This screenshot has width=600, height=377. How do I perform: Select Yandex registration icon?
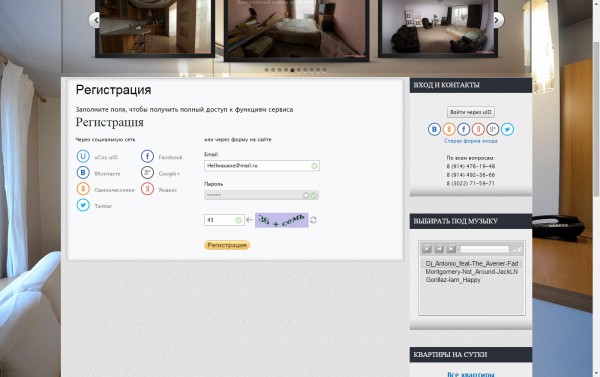[x=147, y=189]
